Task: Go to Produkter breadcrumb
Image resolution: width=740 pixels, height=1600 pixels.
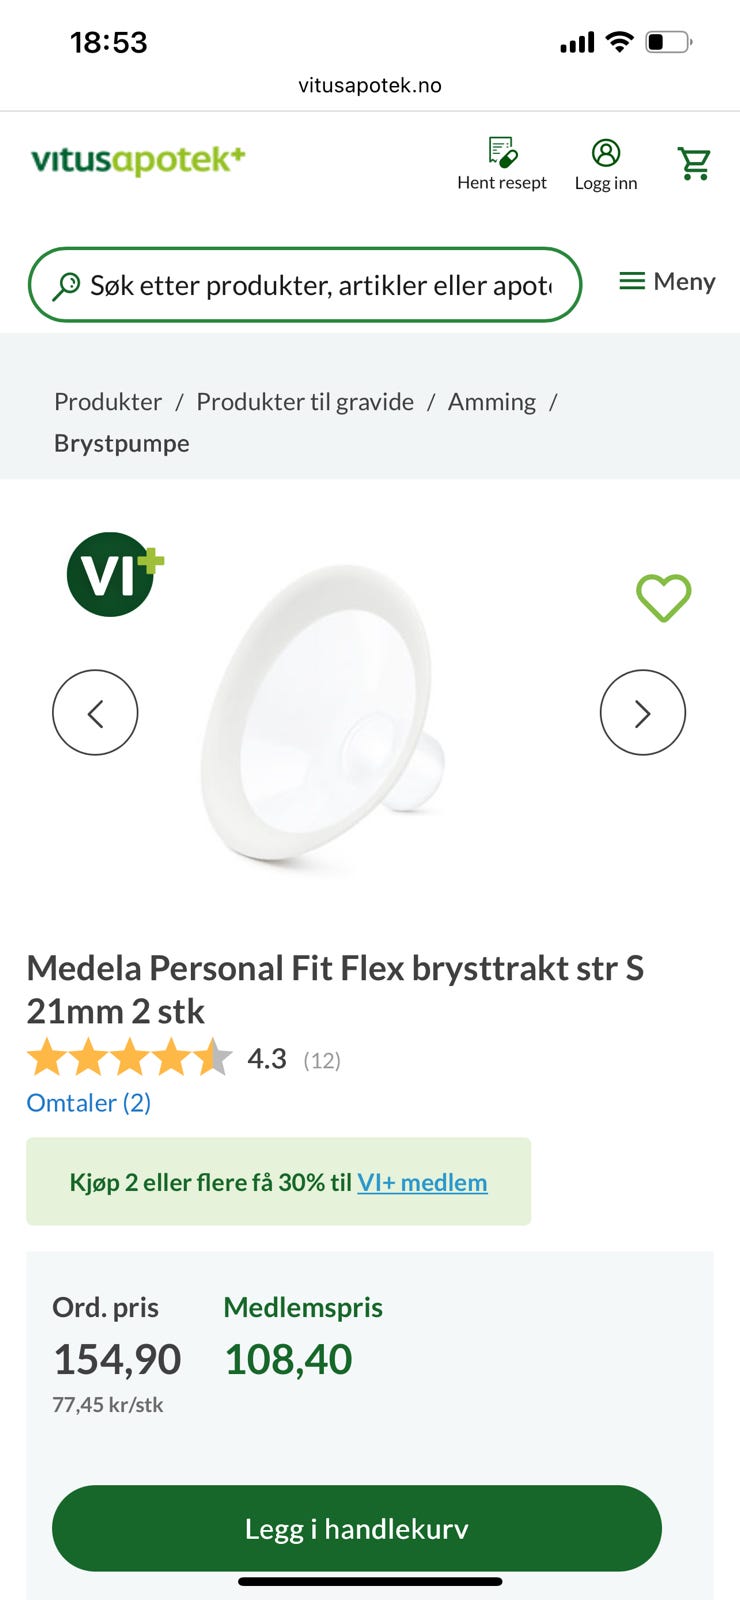Action: point(108,402)
